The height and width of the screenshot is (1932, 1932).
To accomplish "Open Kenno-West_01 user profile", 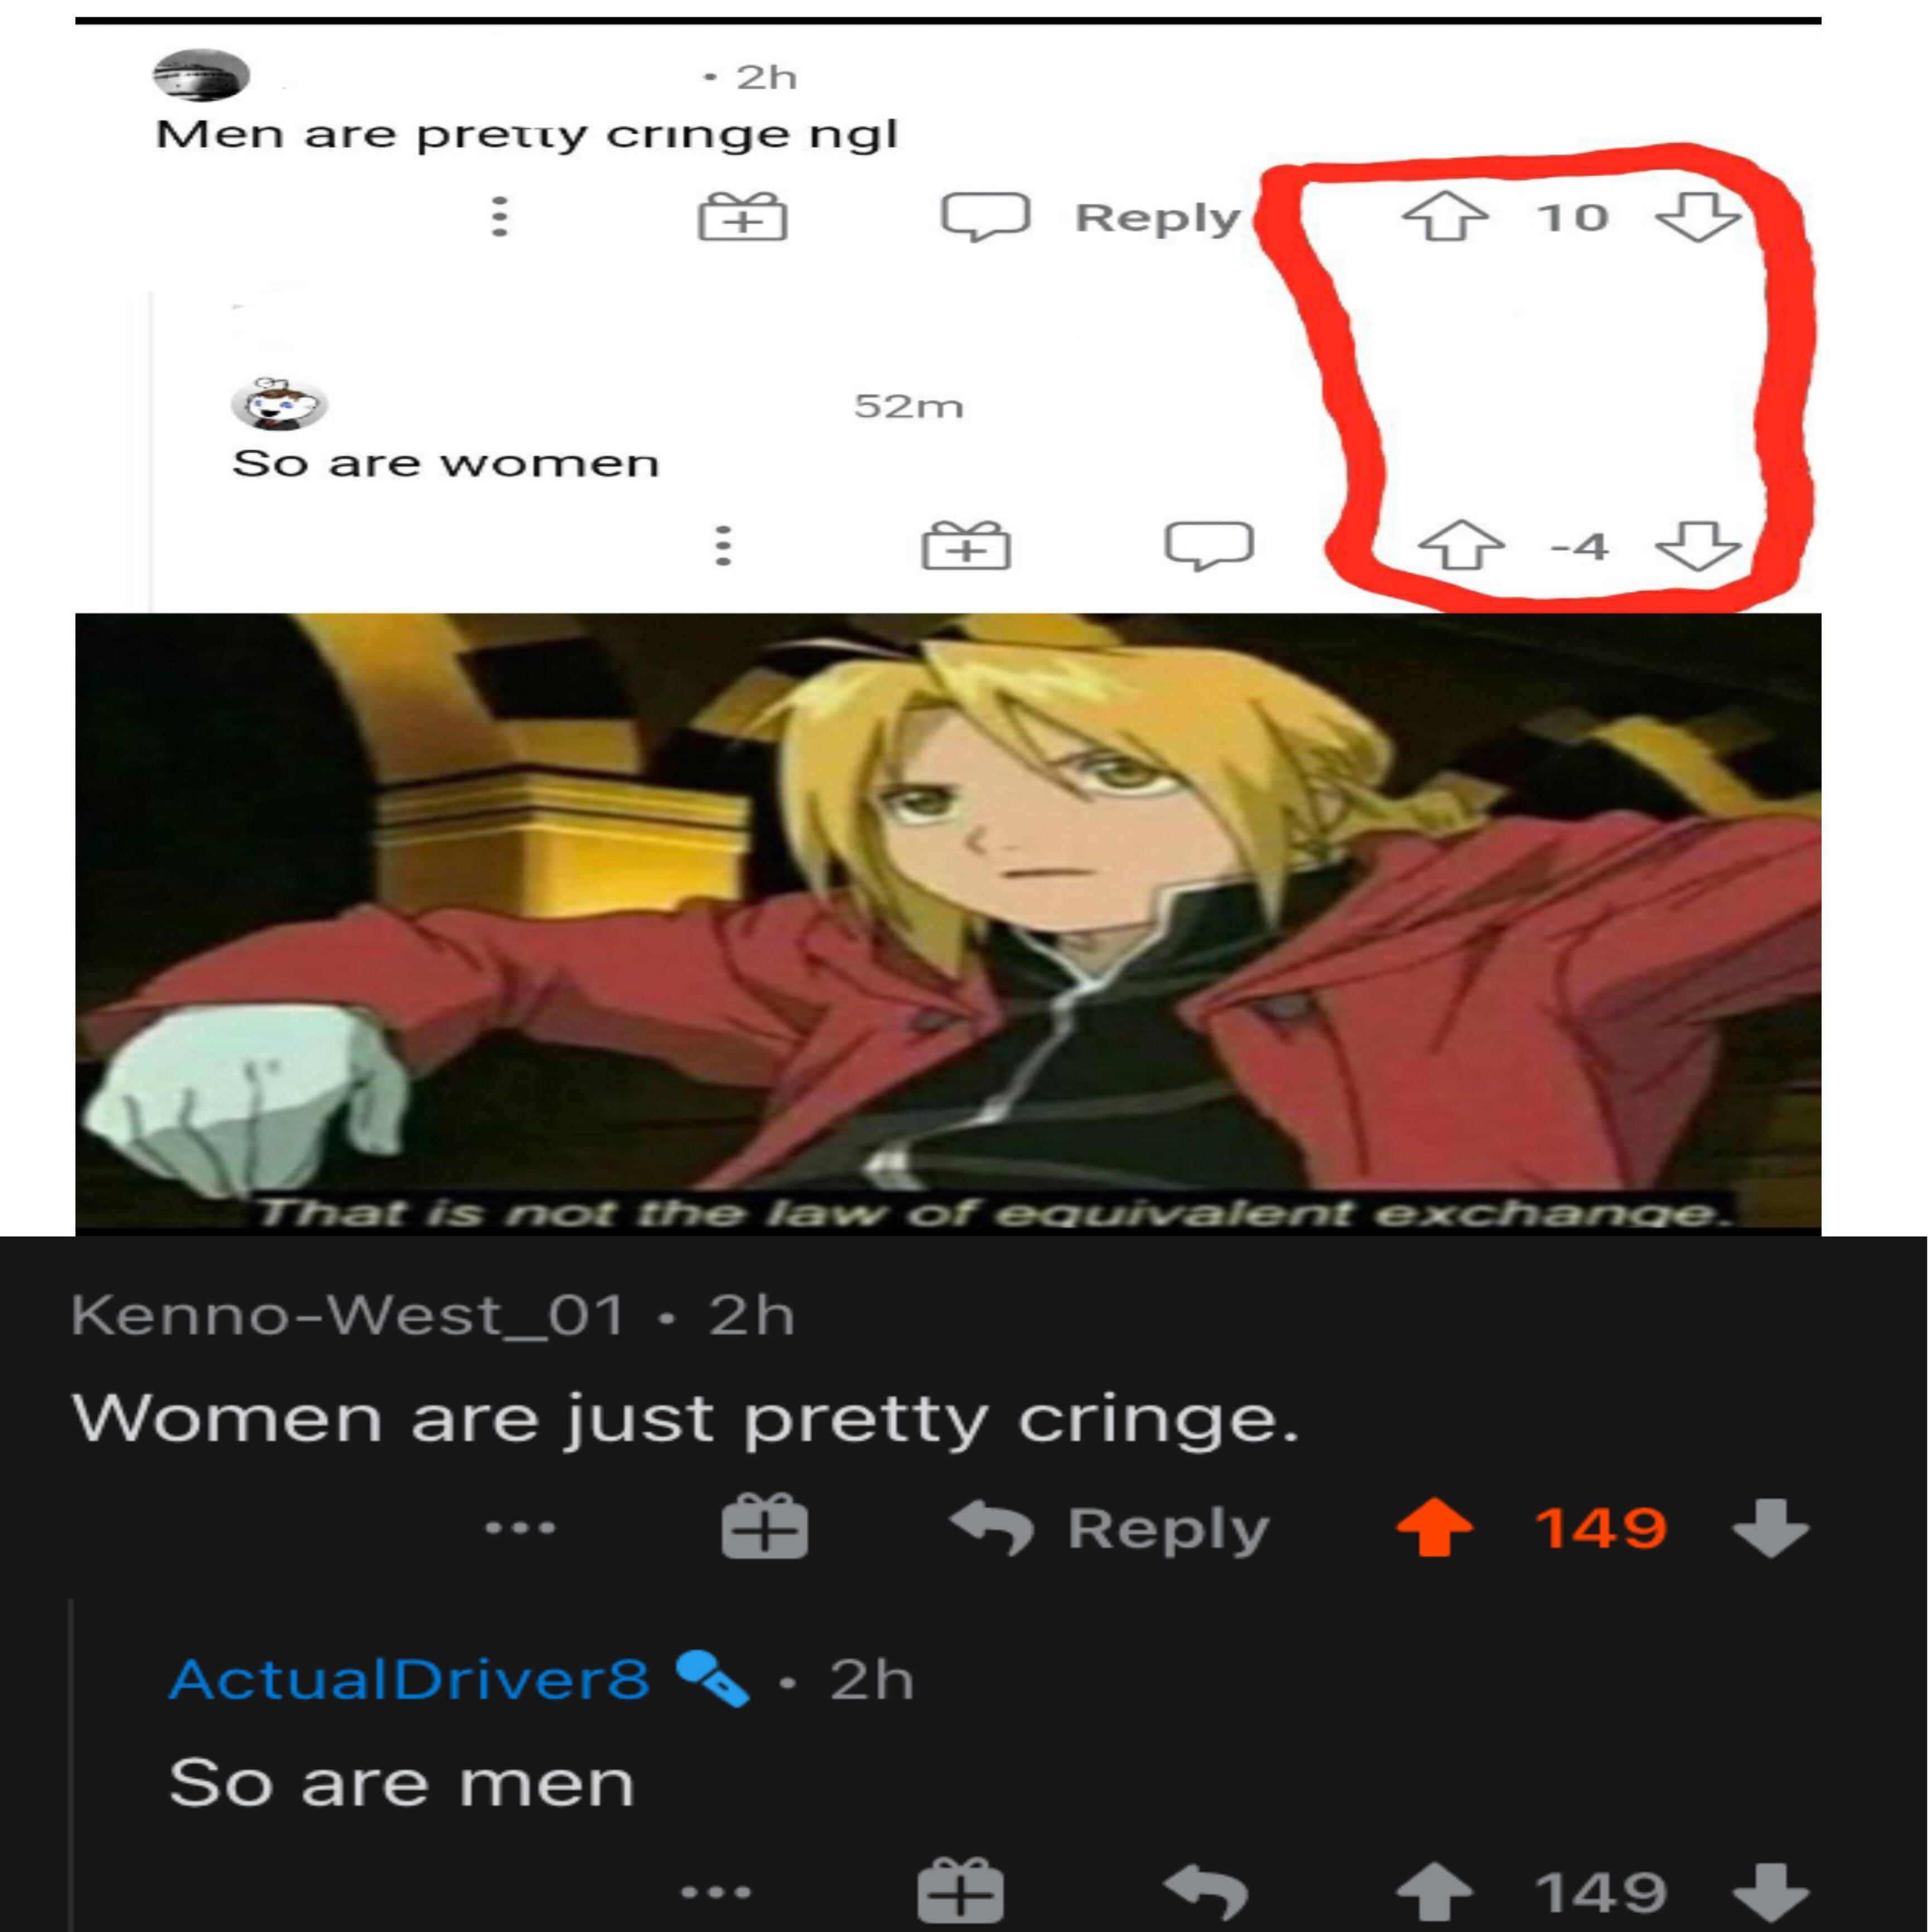I will coord(348,1314).
